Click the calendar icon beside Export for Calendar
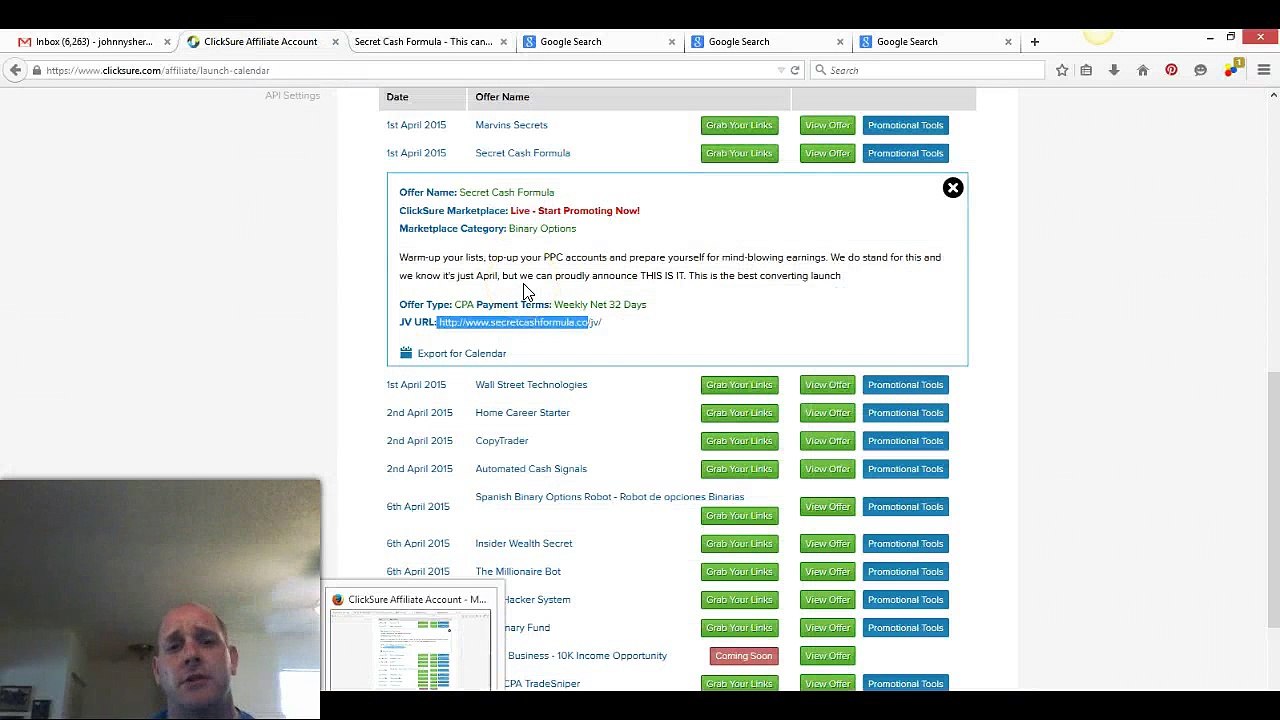This screenshot has height=720, width=1280. point(406,353)
